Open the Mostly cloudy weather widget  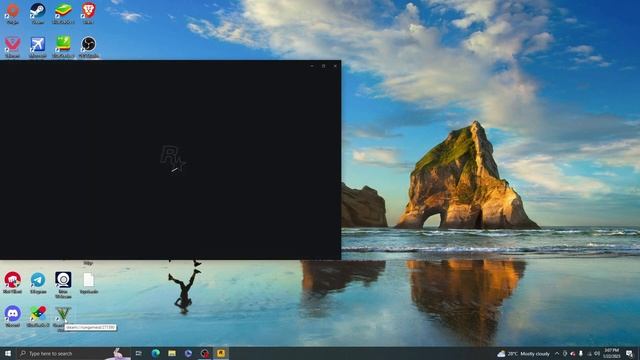(x=523, y=354)
